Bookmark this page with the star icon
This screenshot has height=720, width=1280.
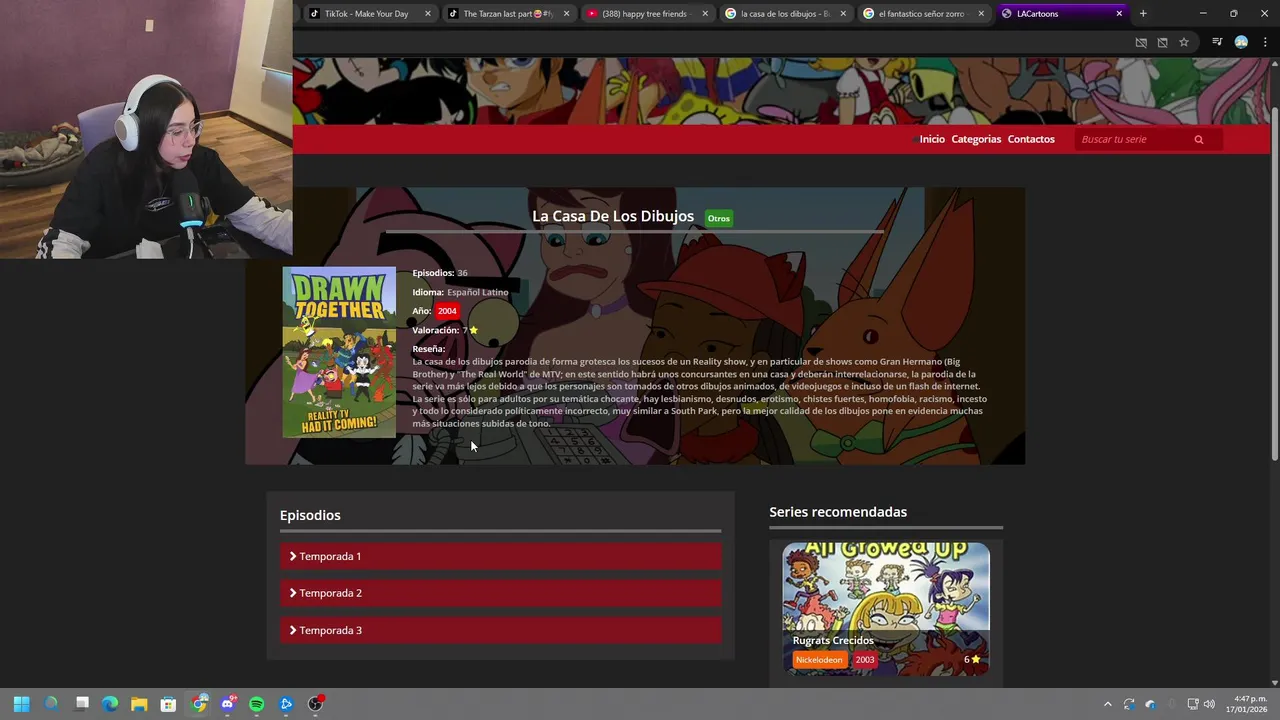pyautogui.click(x=1184, y=42)
